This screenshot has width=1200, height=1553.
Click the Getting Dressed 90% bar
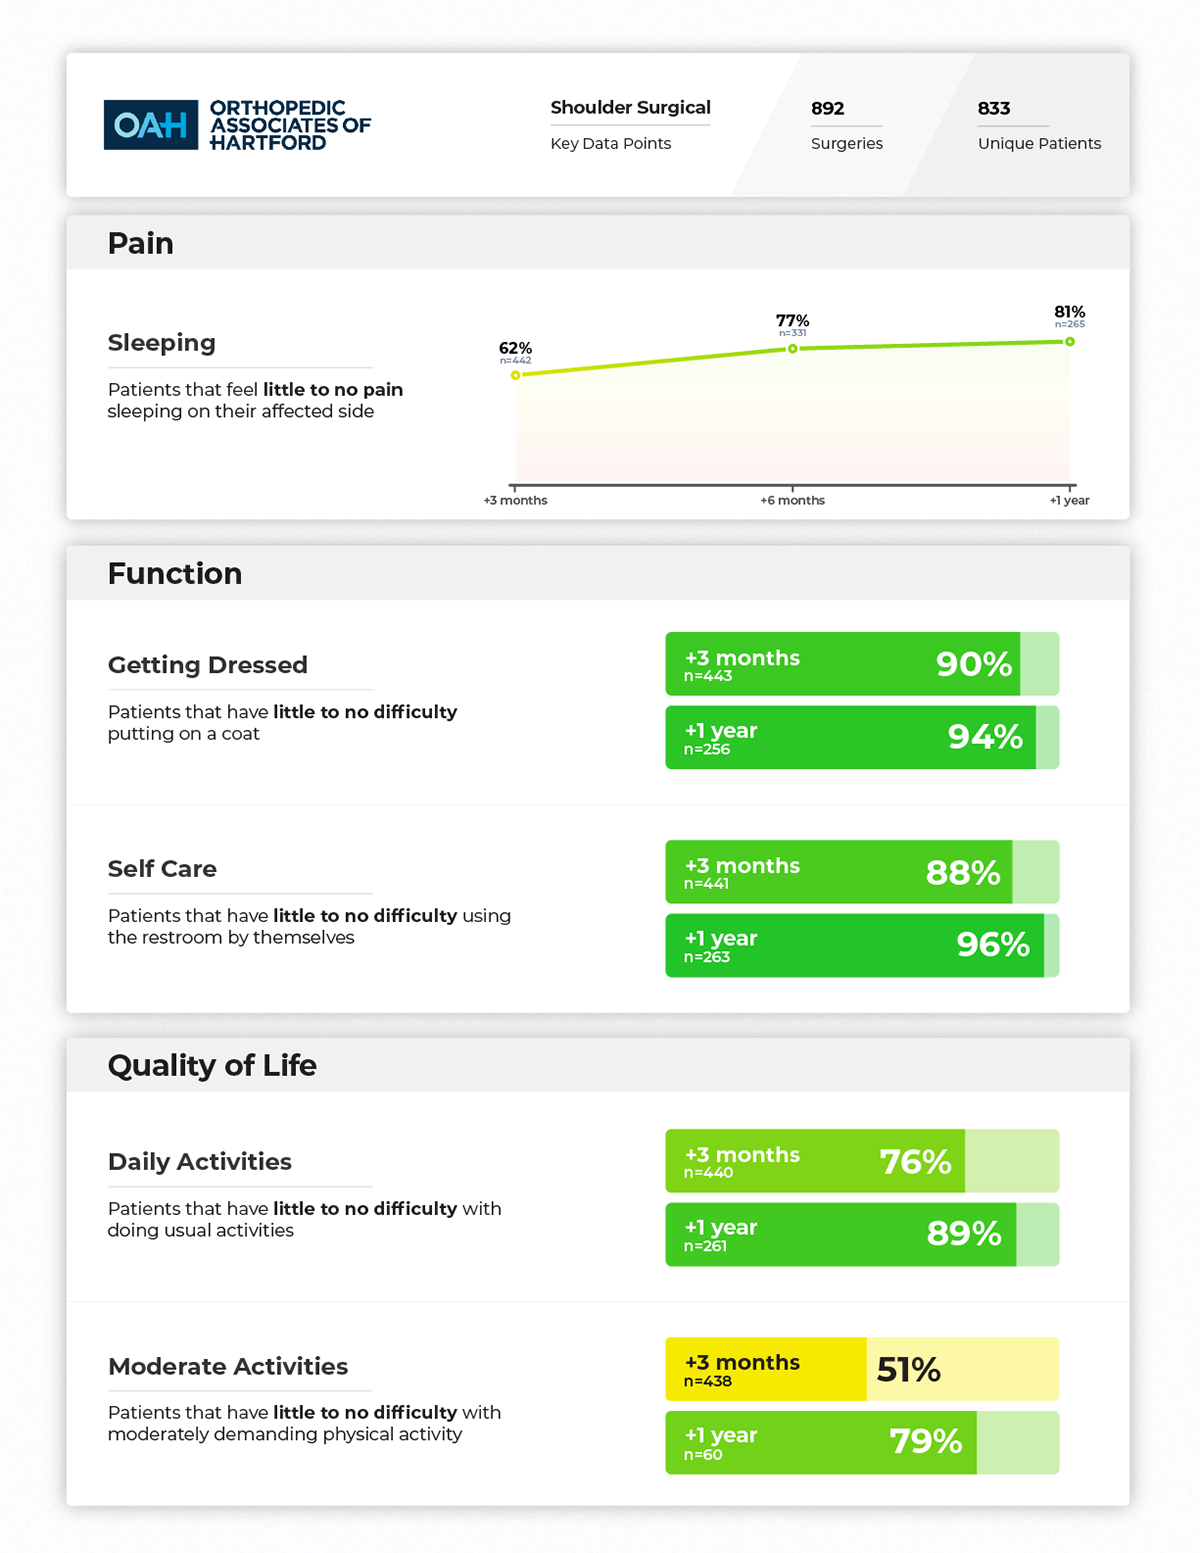tap(842, 664)
